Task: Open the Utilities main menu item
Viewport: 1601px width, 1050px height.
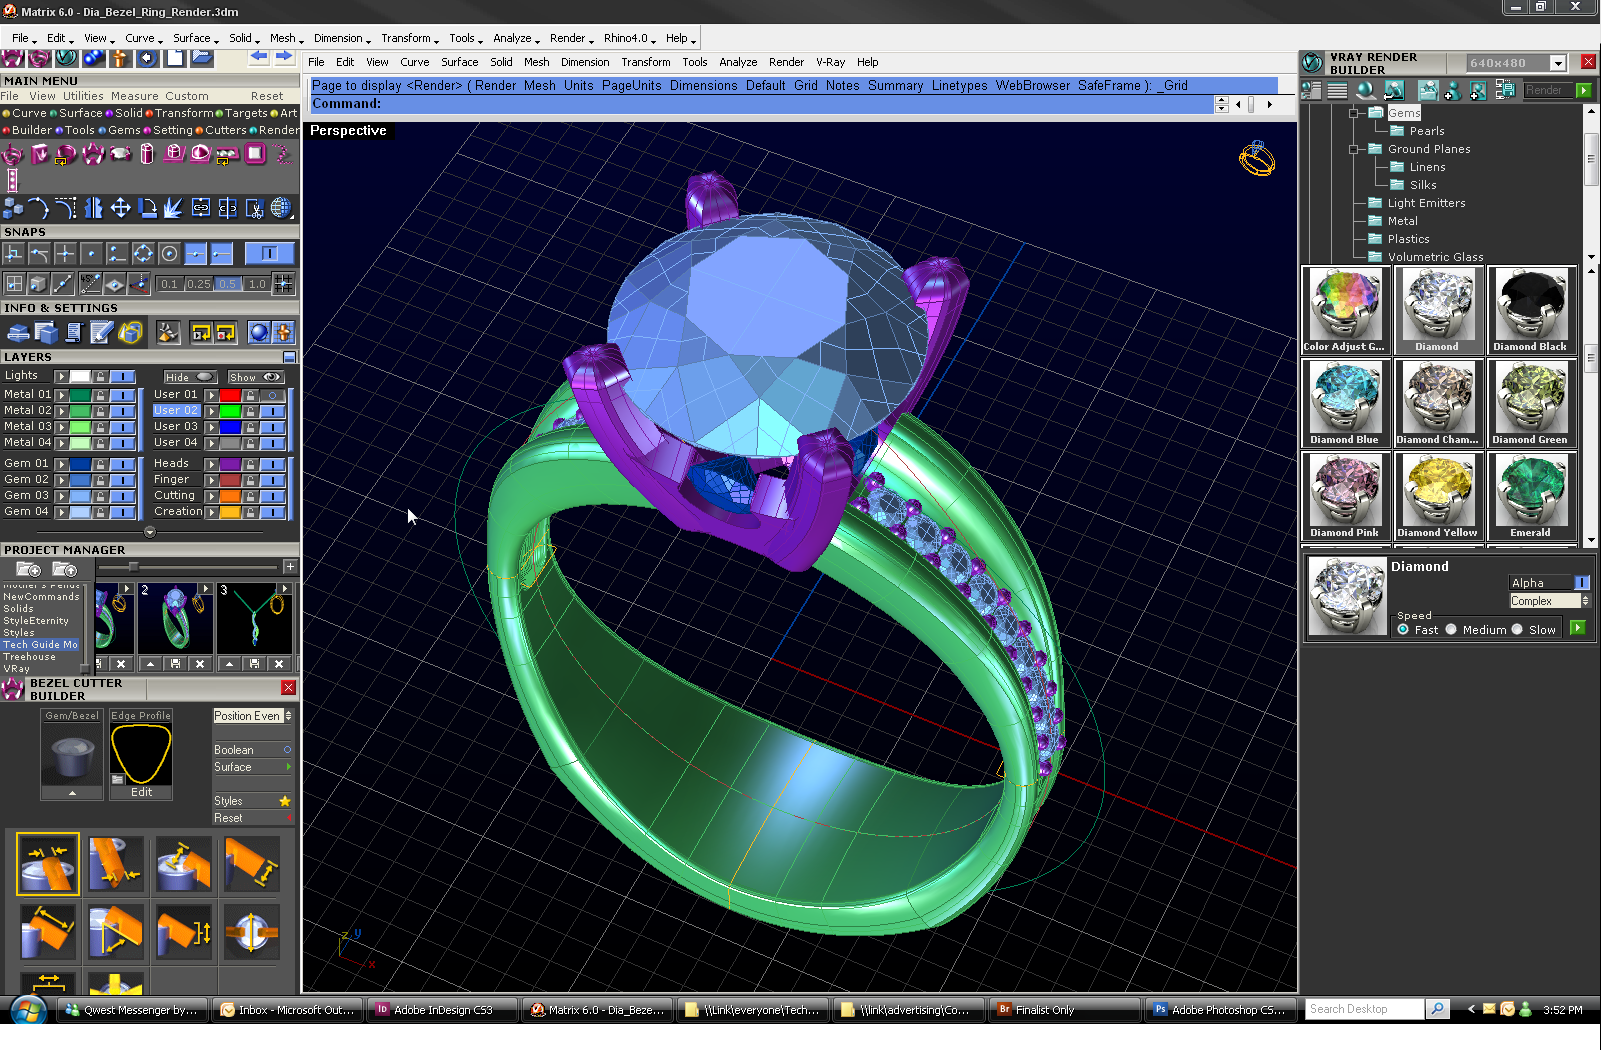Action: coord(83,96)
